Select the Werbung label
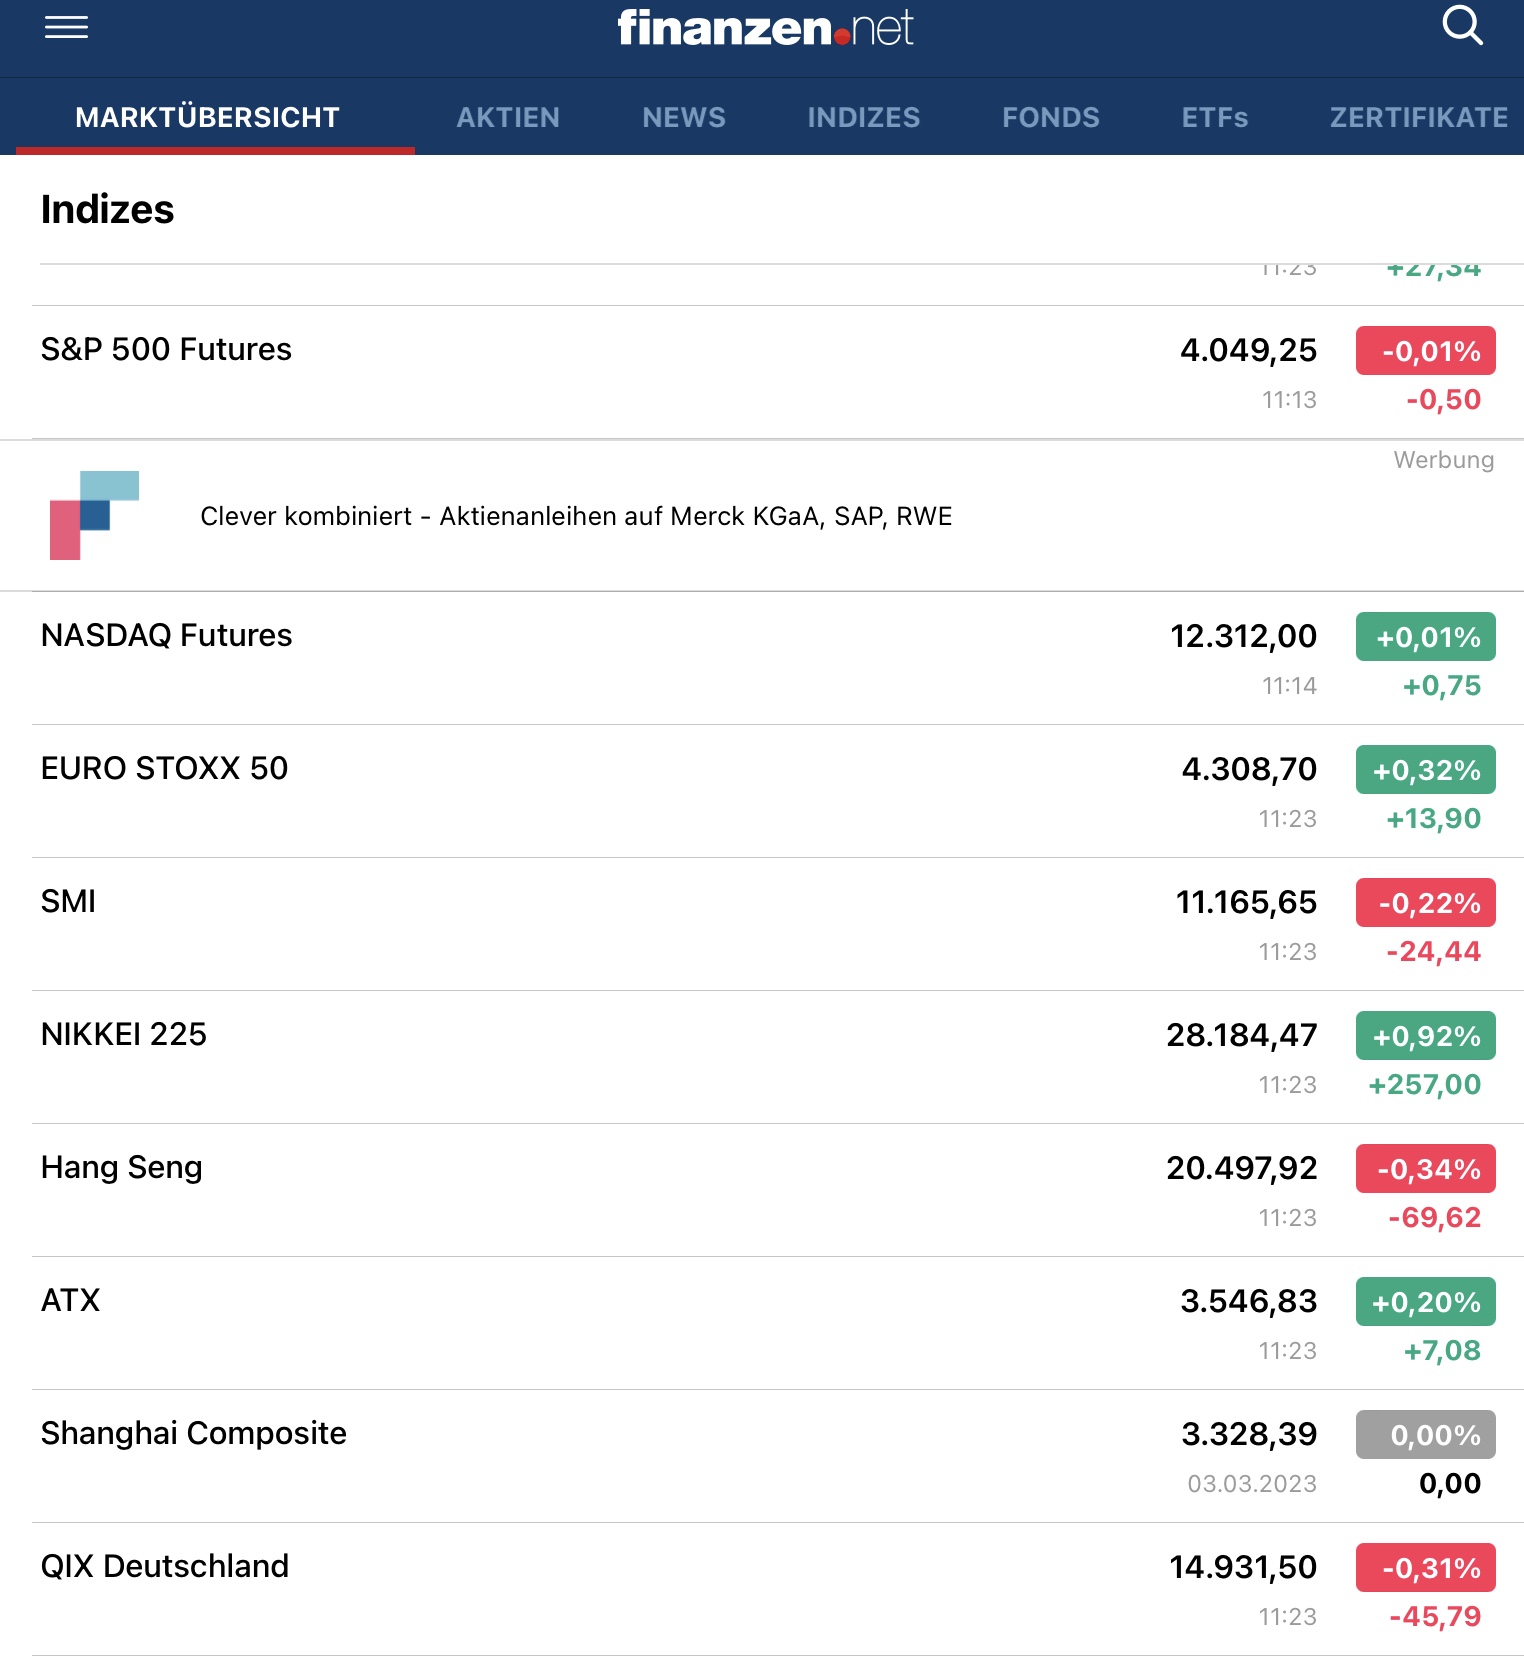 click(x=1443, y=460)
